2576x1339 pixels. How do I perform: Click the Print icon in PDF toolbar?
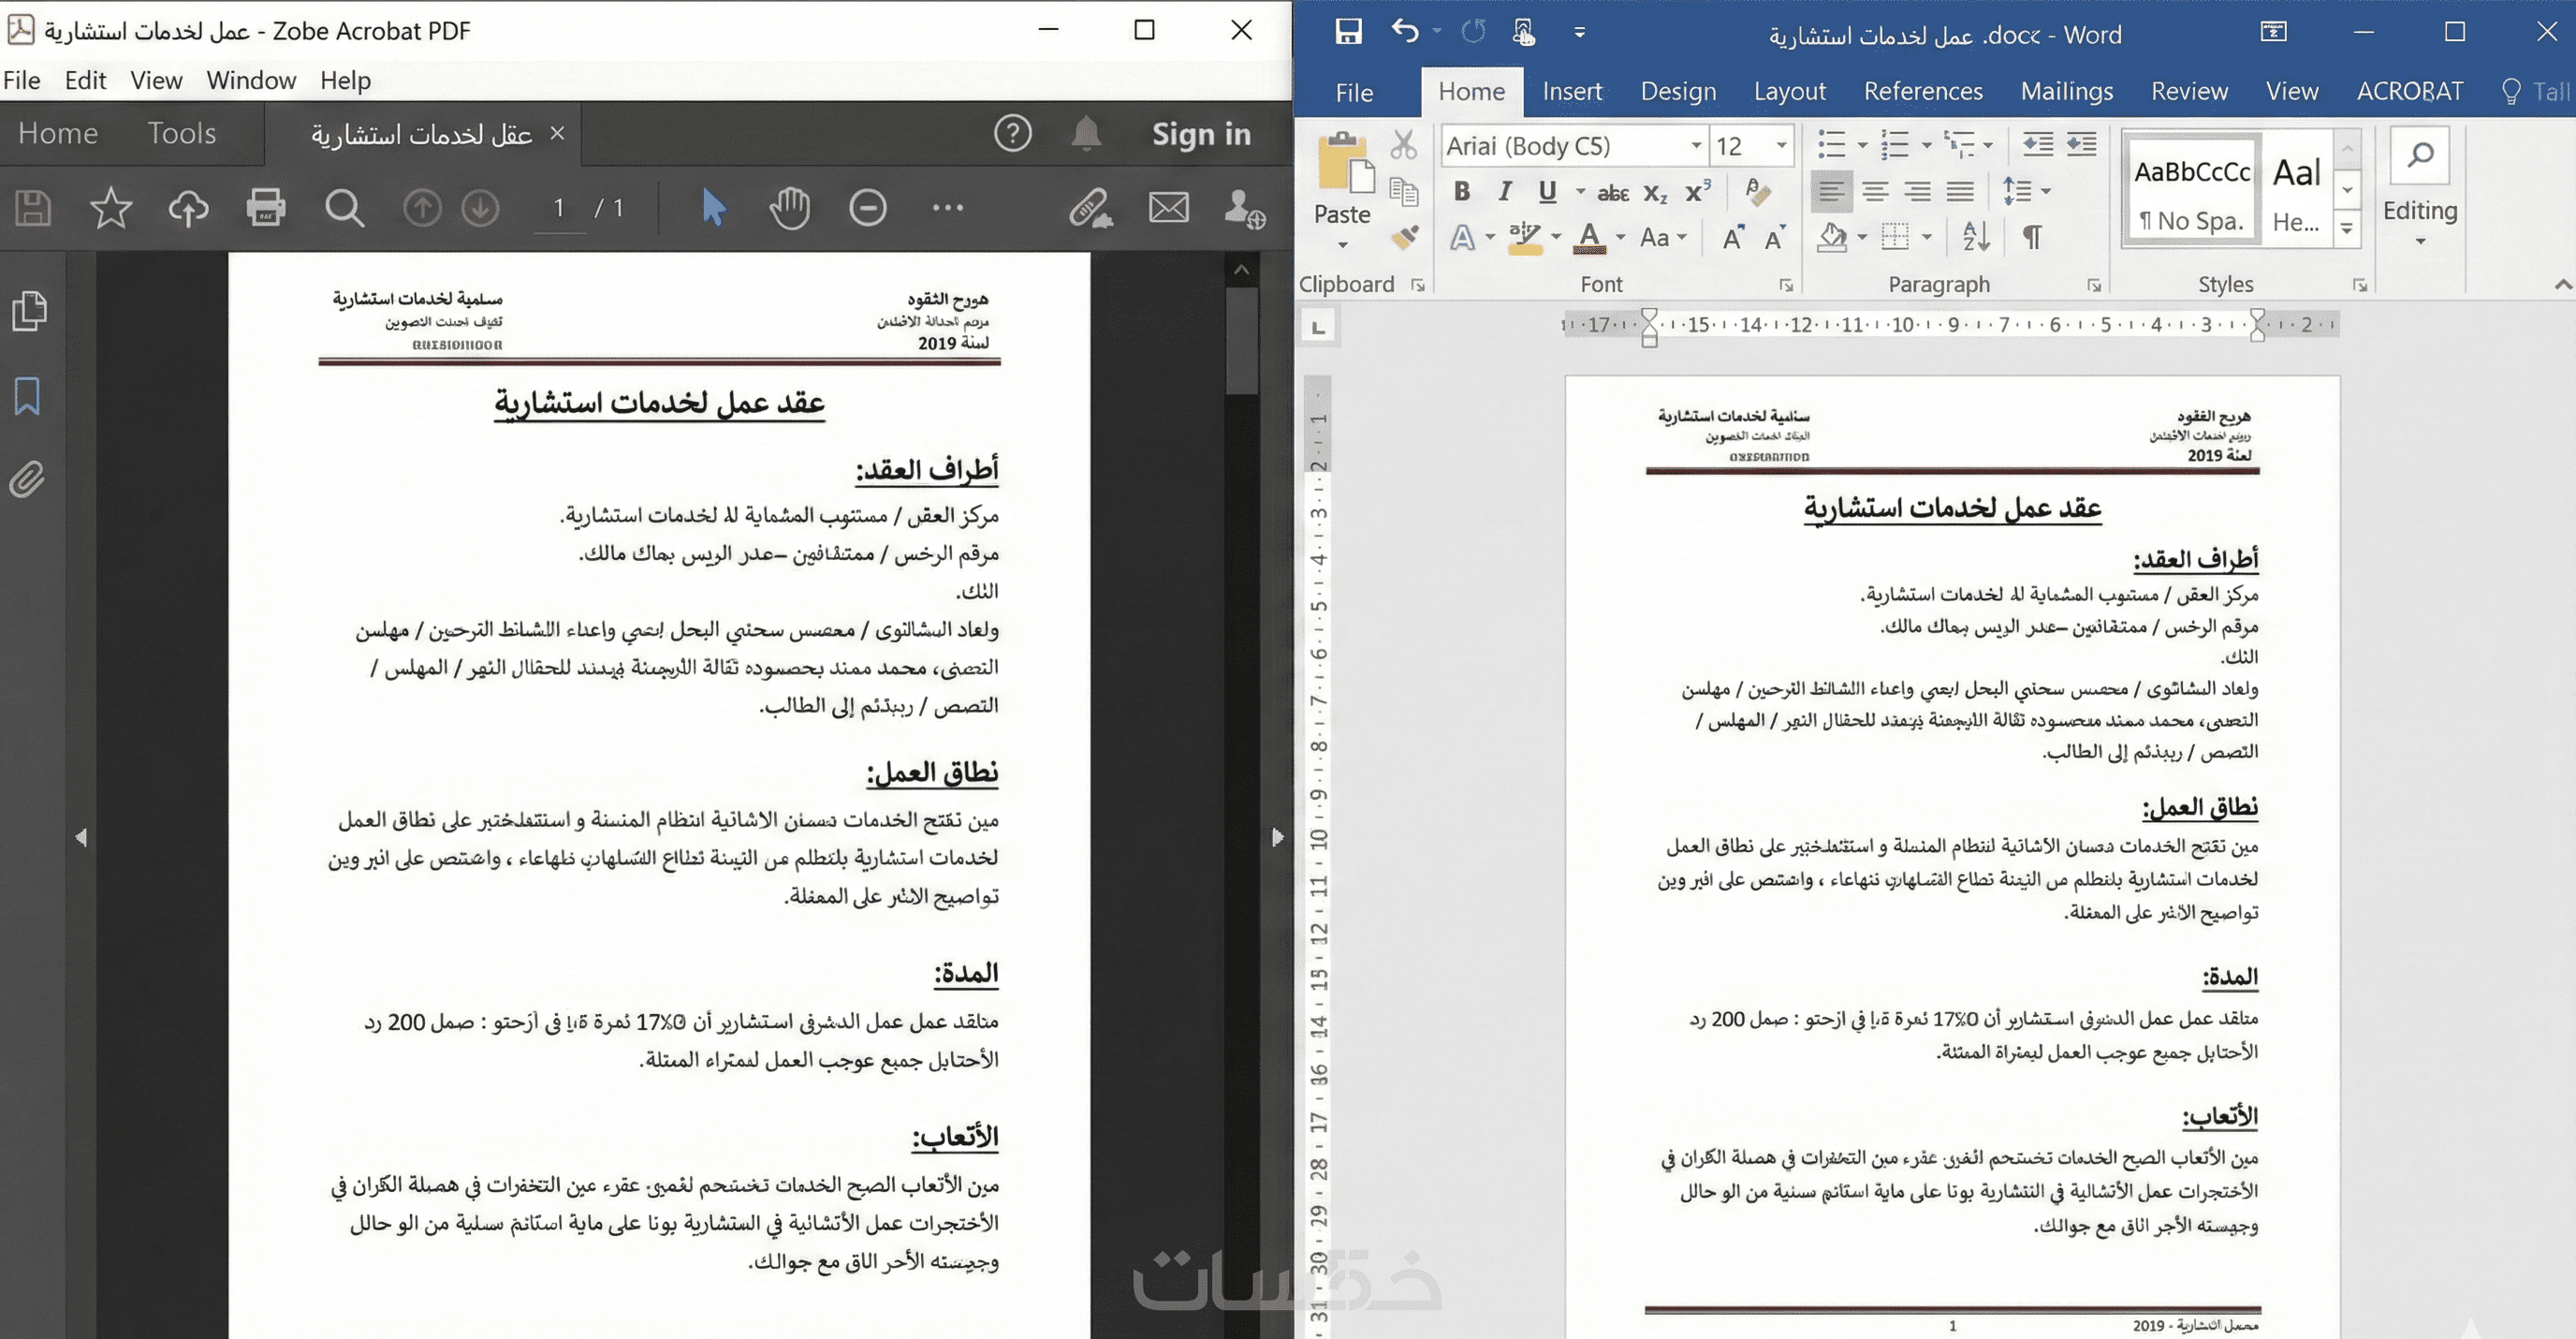(266, 208)
